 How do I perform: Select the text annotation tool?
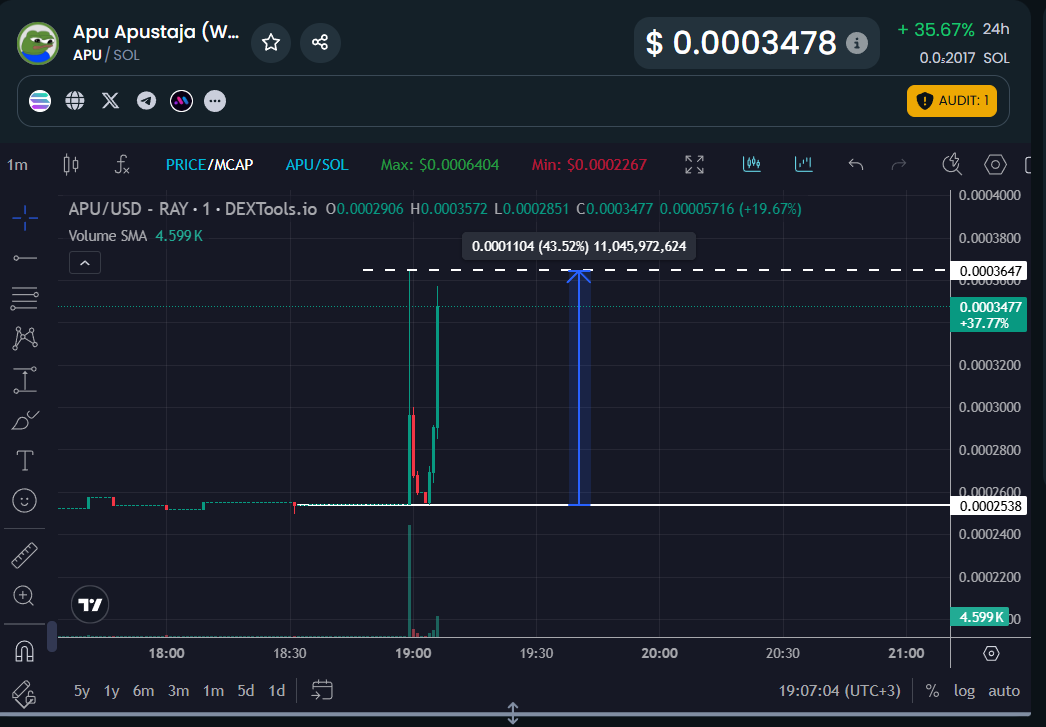[x=25, y=460]
